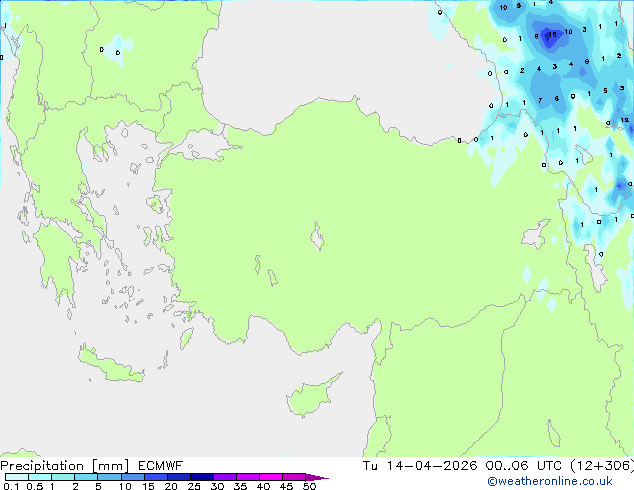Click the 'Precipitation [mm]' title text
This screenshot has width=634, height=490.
(x=64, y=466)
